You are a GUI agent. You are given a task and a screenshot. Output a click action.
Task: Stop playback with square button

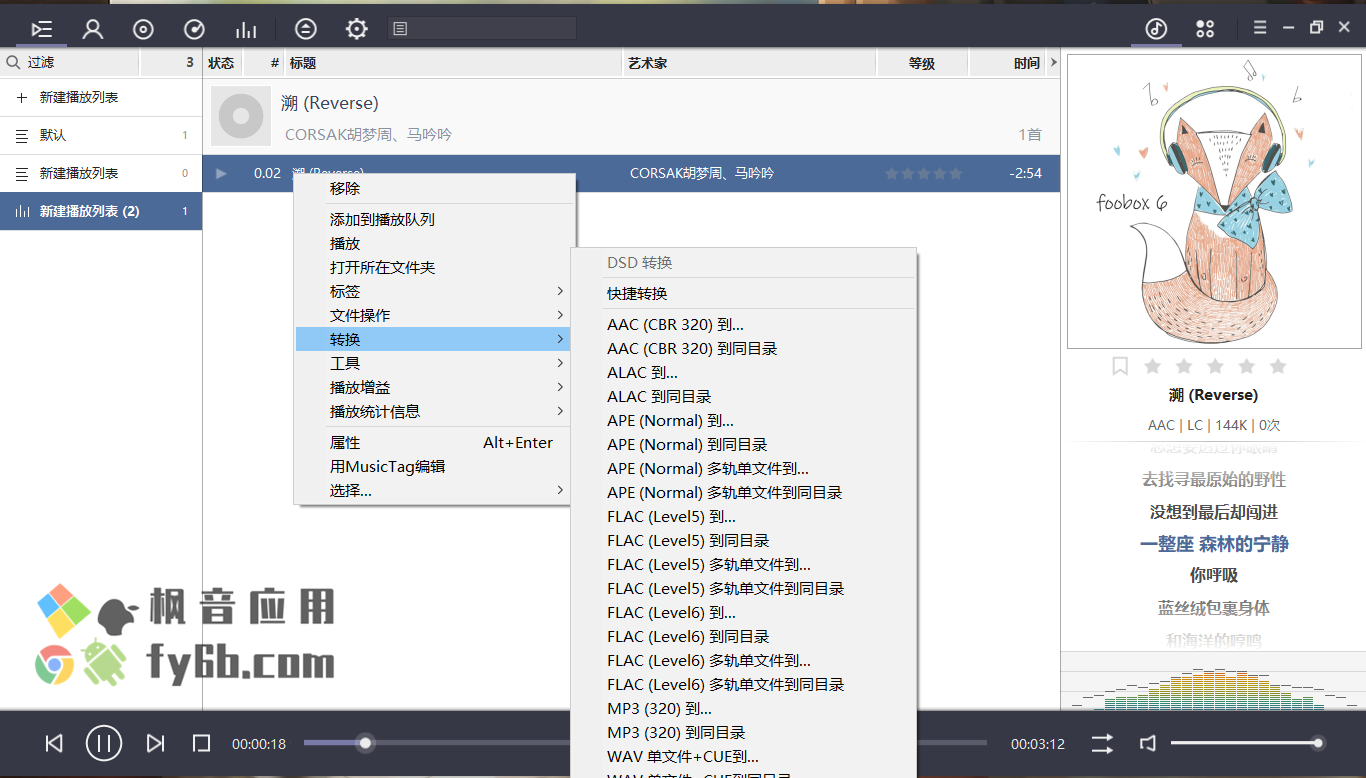[201, 743]
